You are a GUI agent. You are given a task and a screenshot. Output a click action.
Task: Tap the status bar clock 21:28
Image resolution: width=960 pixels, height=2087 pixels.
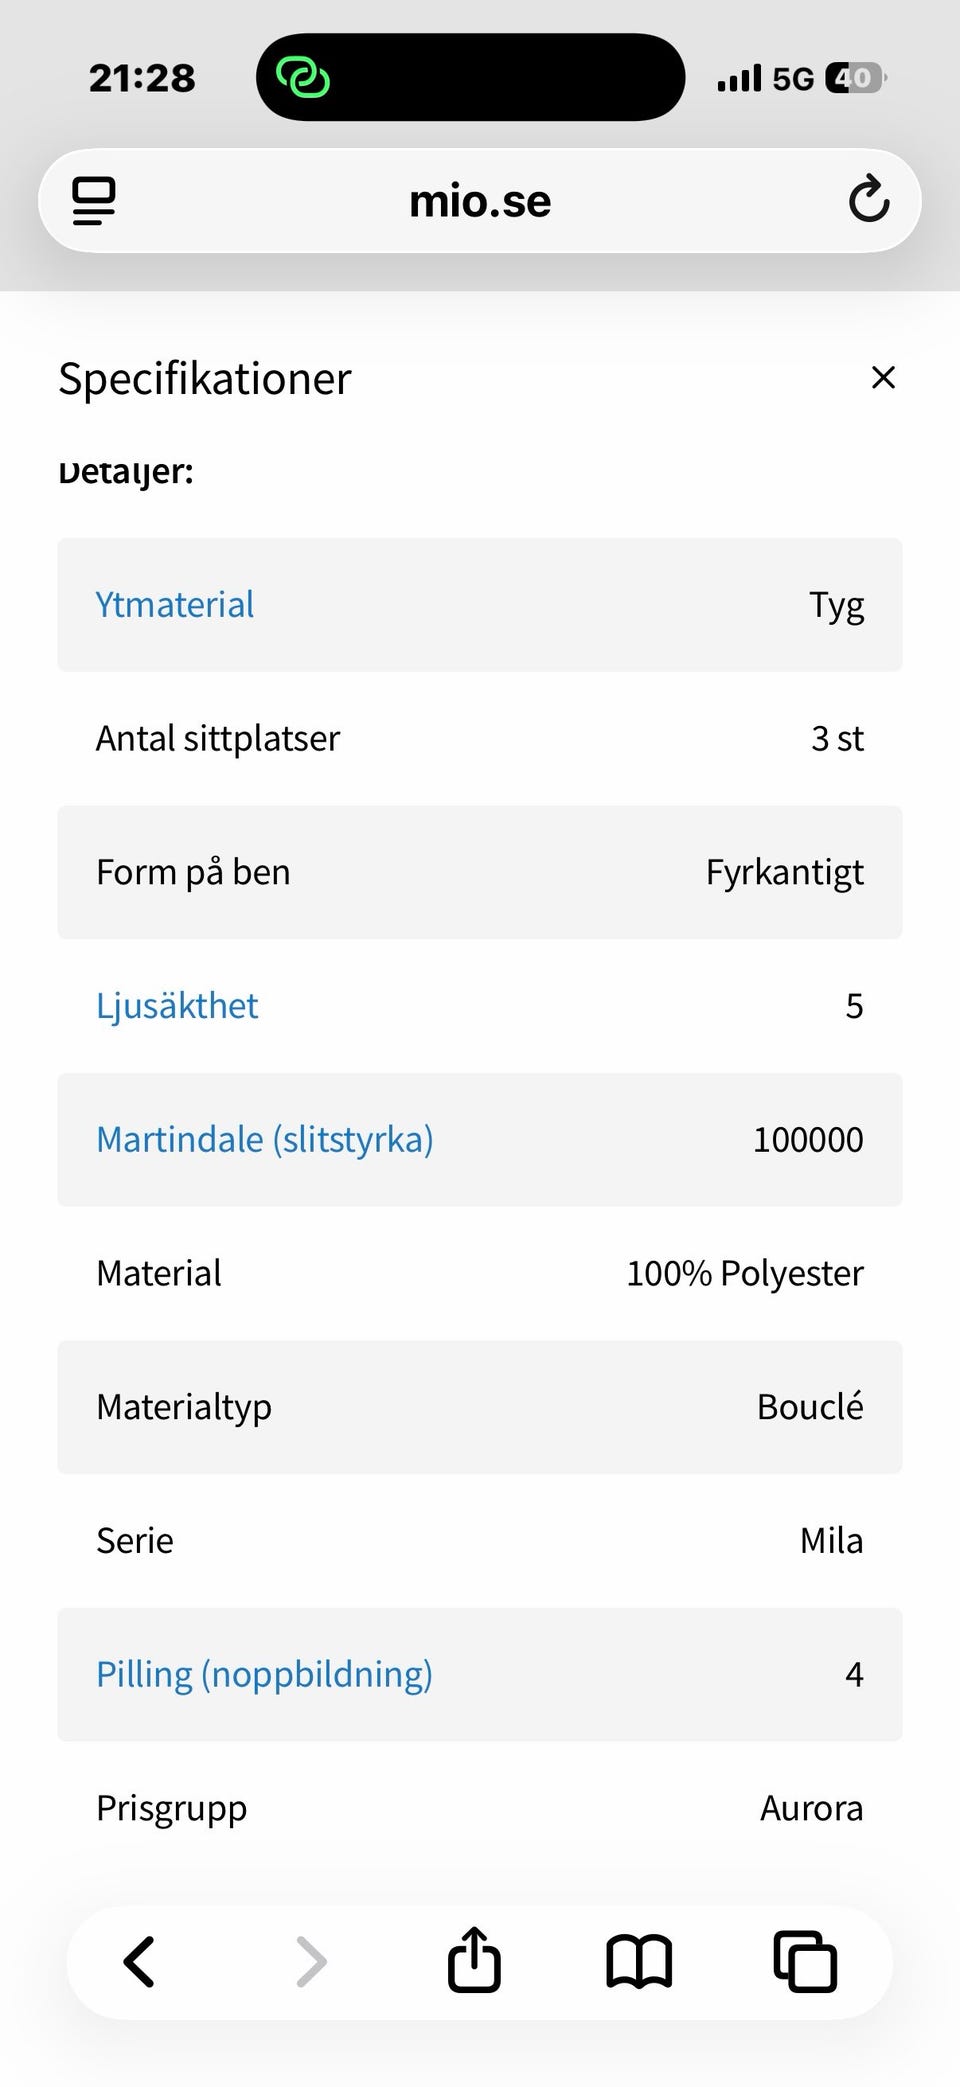[x=142, y=78]
